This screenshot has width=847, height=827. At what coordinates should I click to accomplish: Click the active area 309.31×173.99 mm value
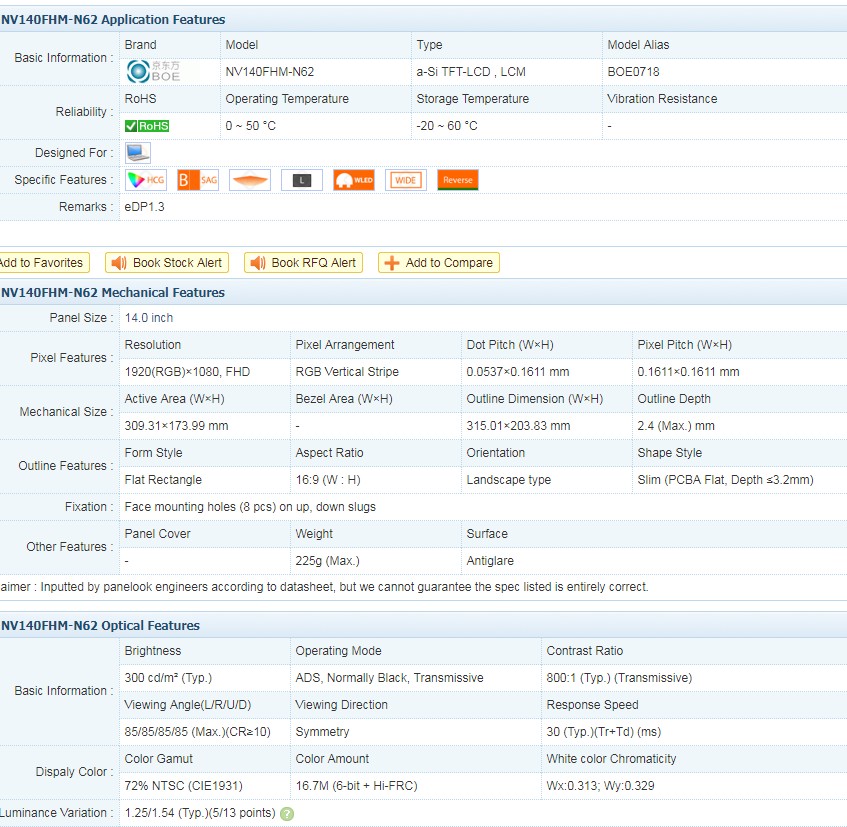click(x=176, y=426)
